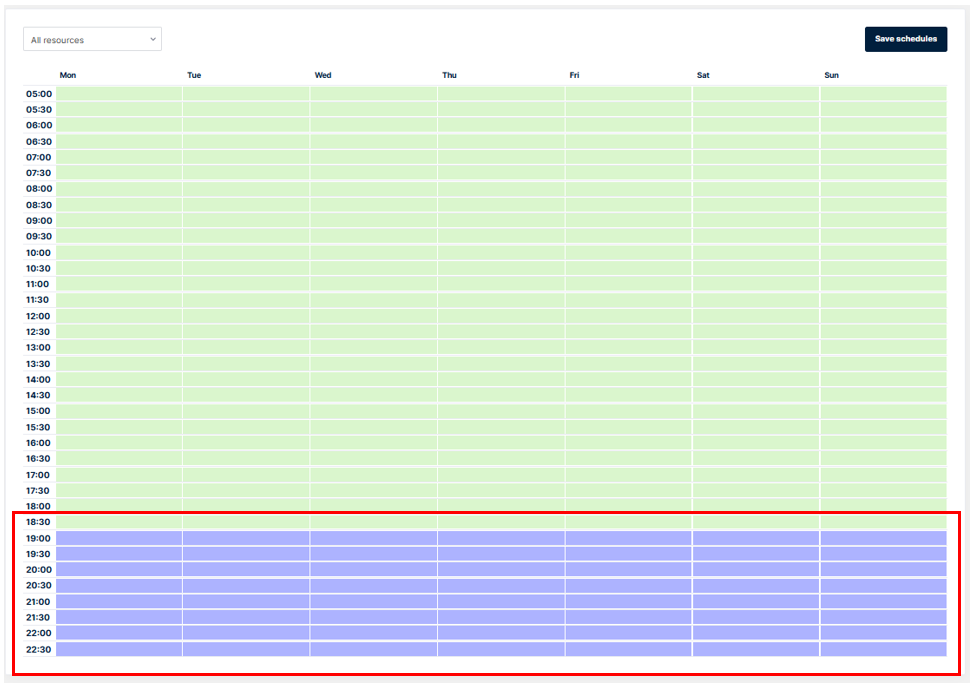The width and height of the screenshot is (976, 688).
Task: Select the purple Friday 22:00 cell
Action: pos(628,633)
